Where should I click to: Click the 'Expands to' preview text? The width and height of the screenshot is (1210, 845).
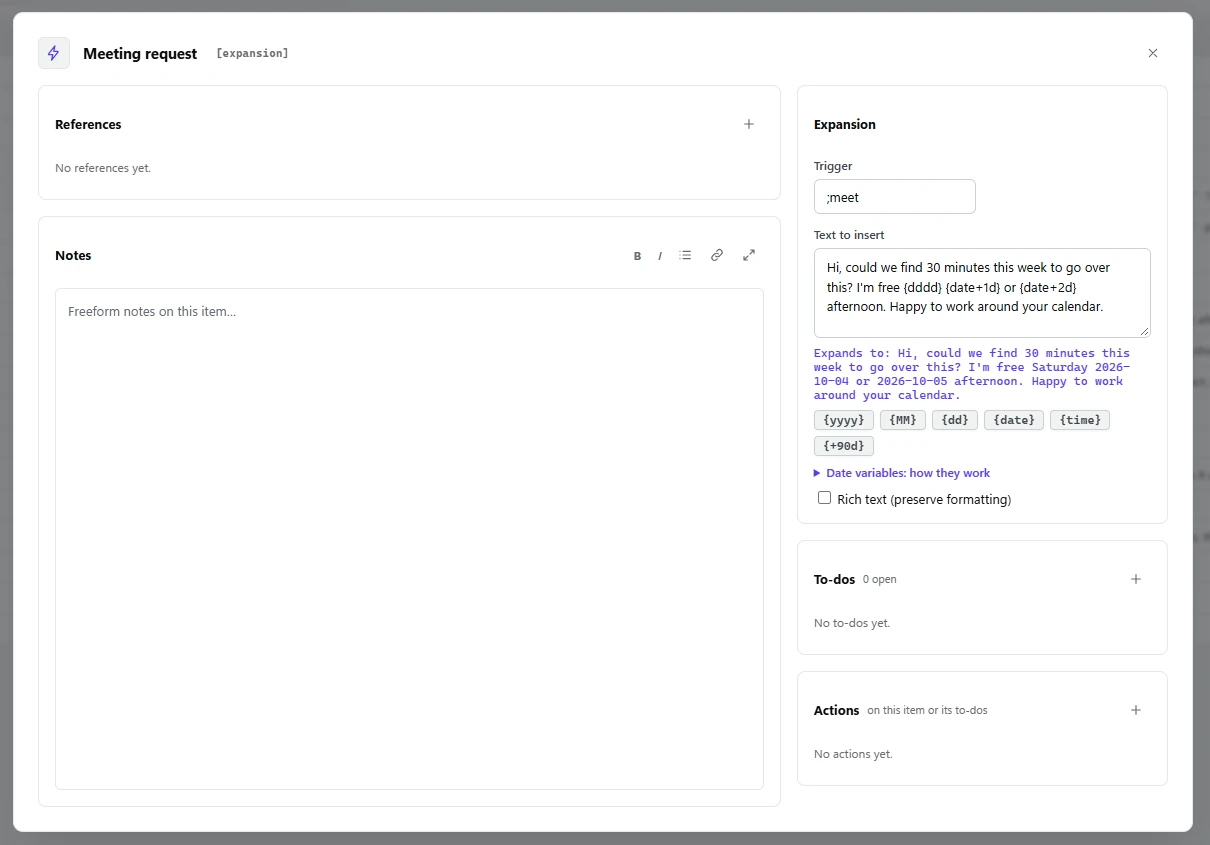point(972,374)
